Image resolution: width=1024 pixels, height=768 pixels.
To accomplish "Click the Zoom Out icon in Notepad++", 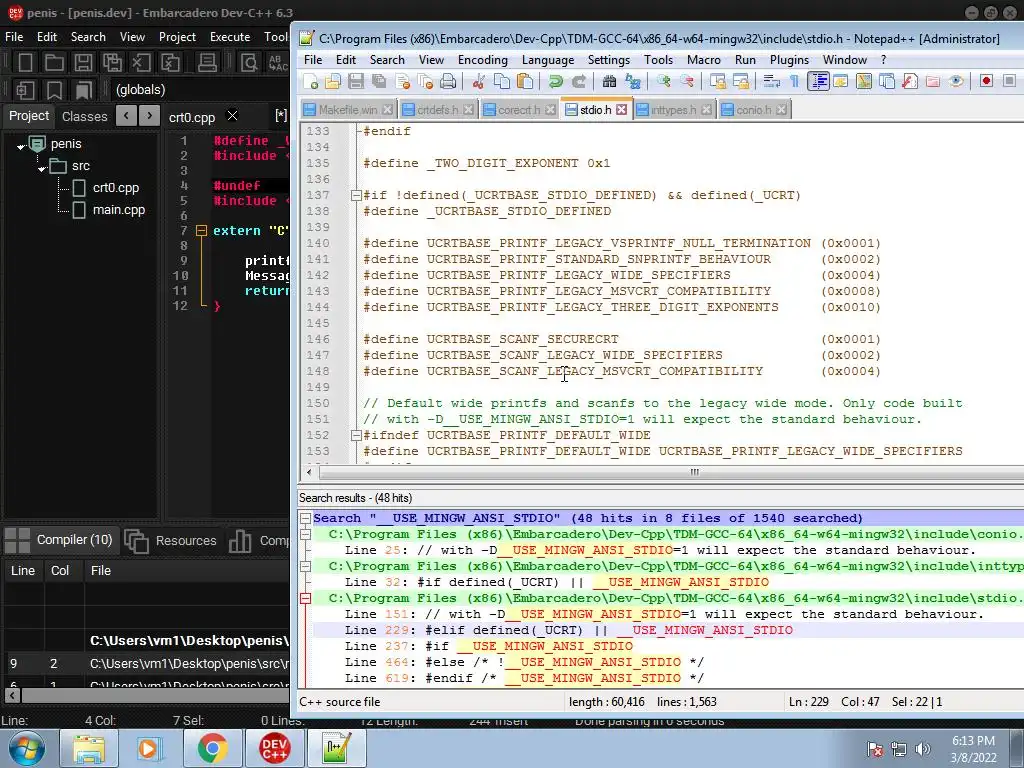I will 686,82.
